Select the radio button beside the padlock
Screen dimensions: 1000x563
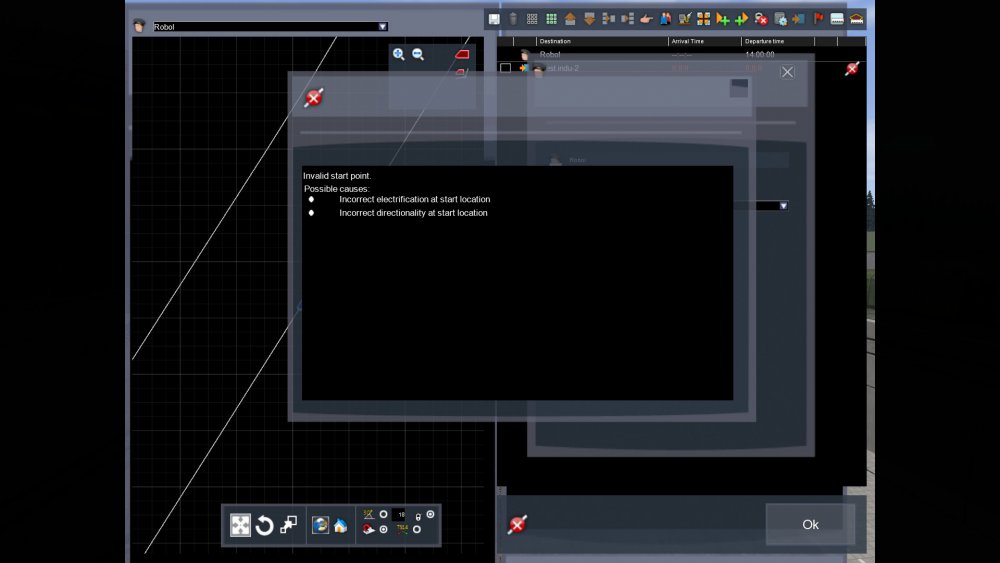(430, 516)
